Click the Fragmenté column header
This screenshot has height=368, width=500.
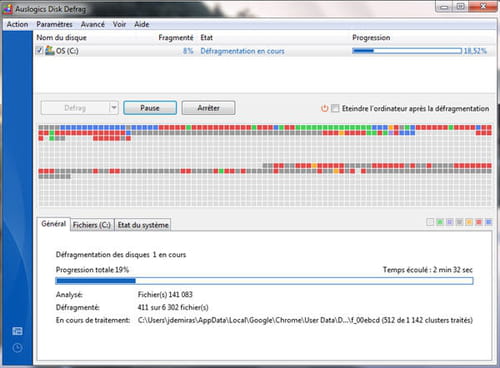click(176, 38)
